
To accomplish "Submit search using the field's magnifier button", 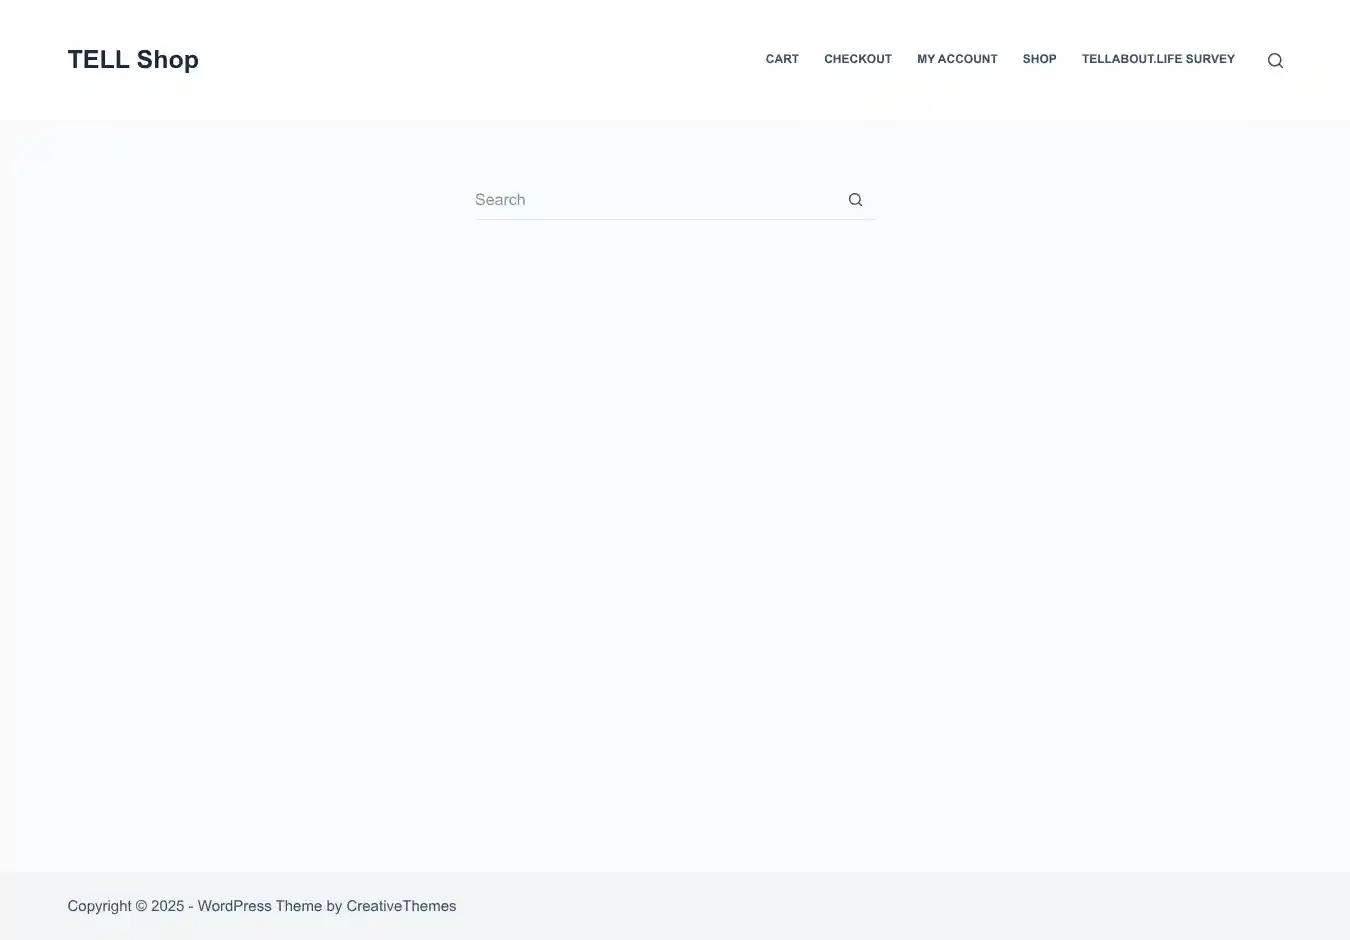I will coord(855,200).
